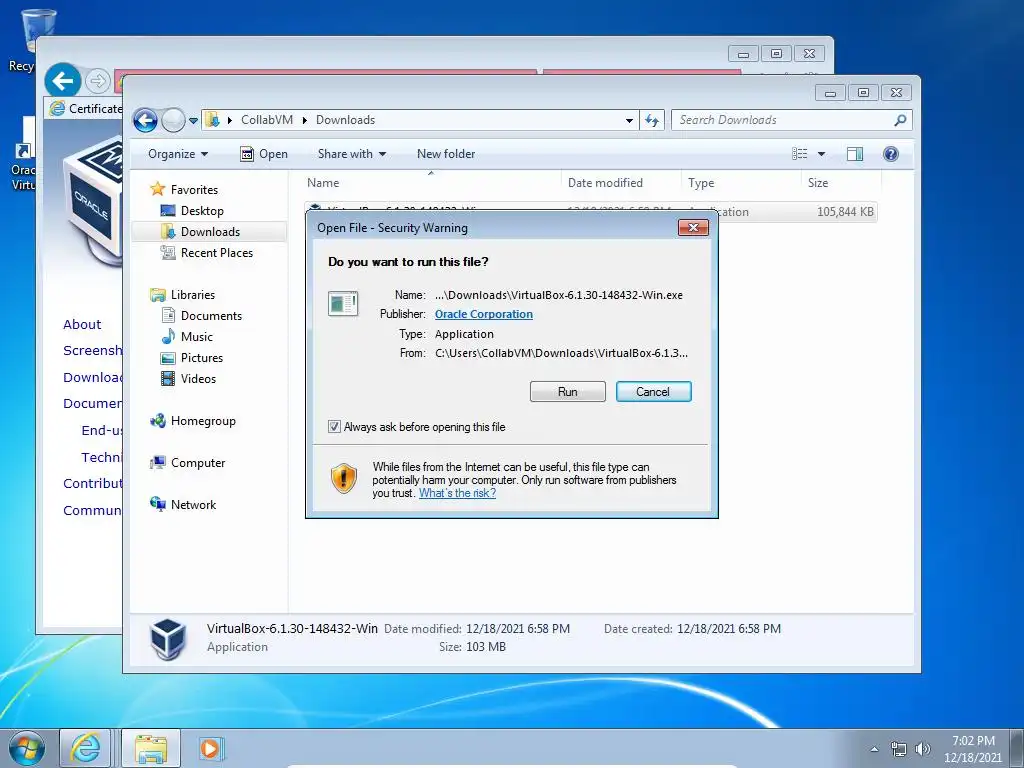This screenshot has height=768, width=1024.
Task: Uncheck Always ask before opening this file
Action: pos(334,426)
